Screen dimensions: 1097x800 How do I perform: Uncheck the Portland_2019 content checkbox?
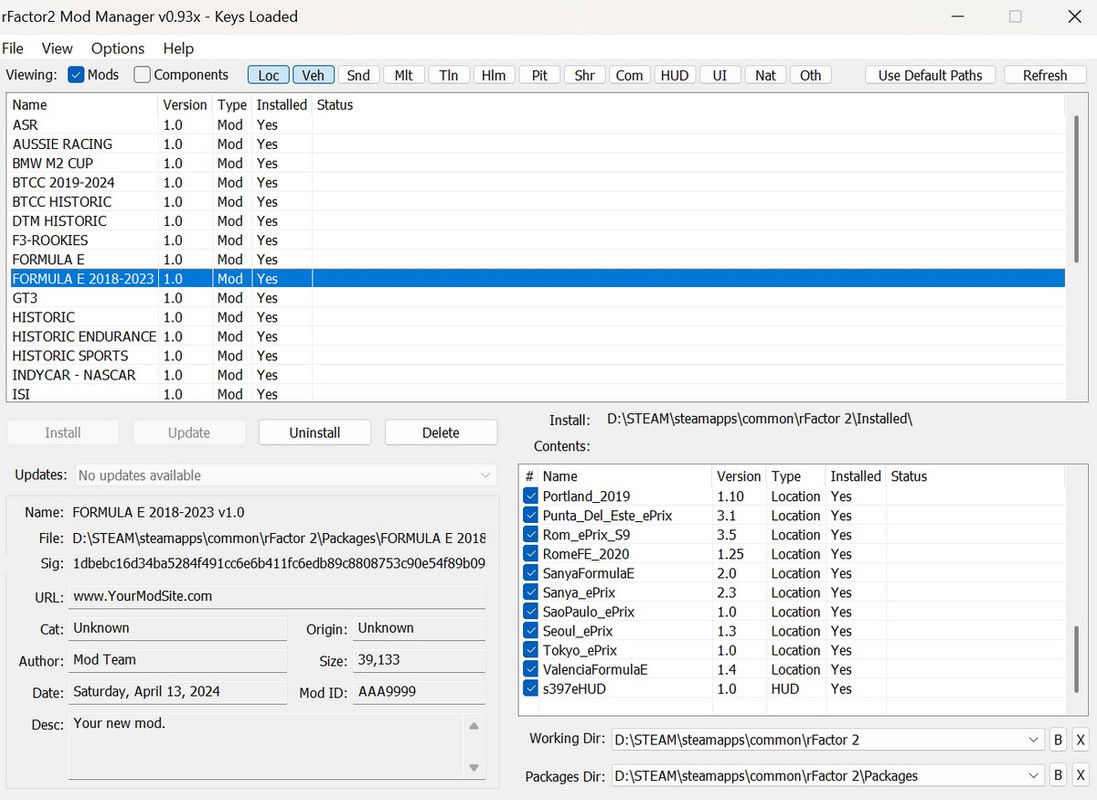(530, 496)
